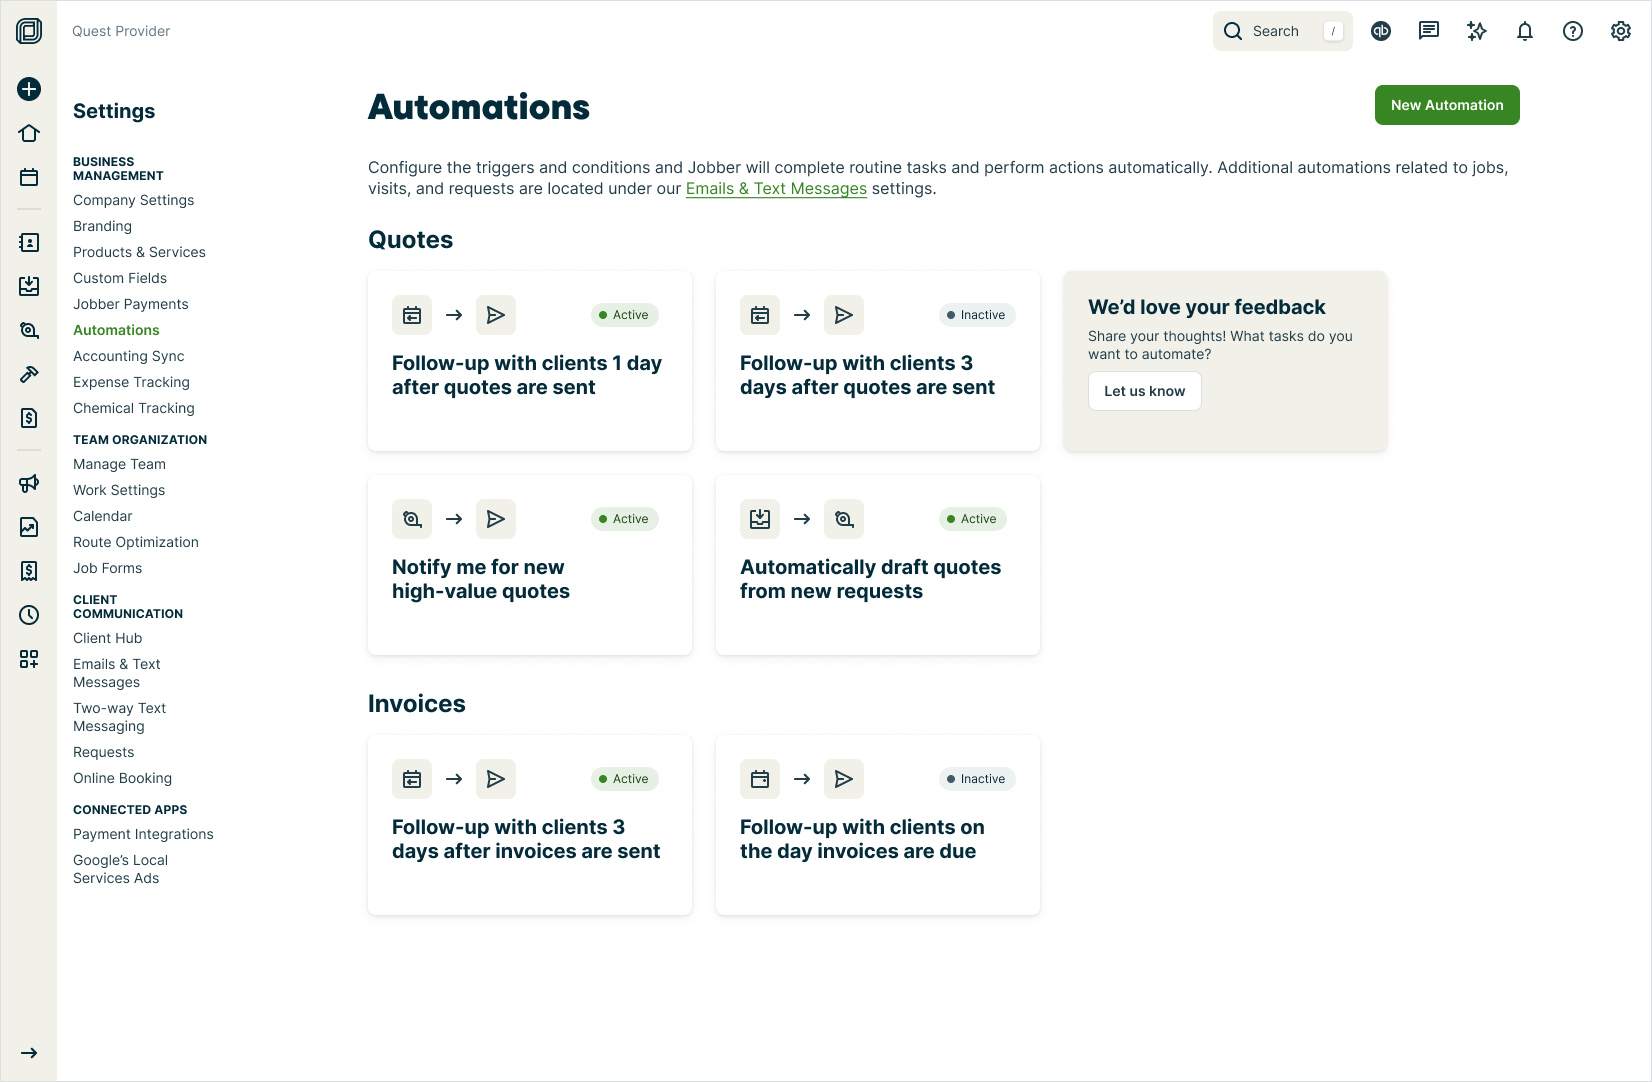Open the notifications bell
1652x1082 pixels.
[1524, 31]
